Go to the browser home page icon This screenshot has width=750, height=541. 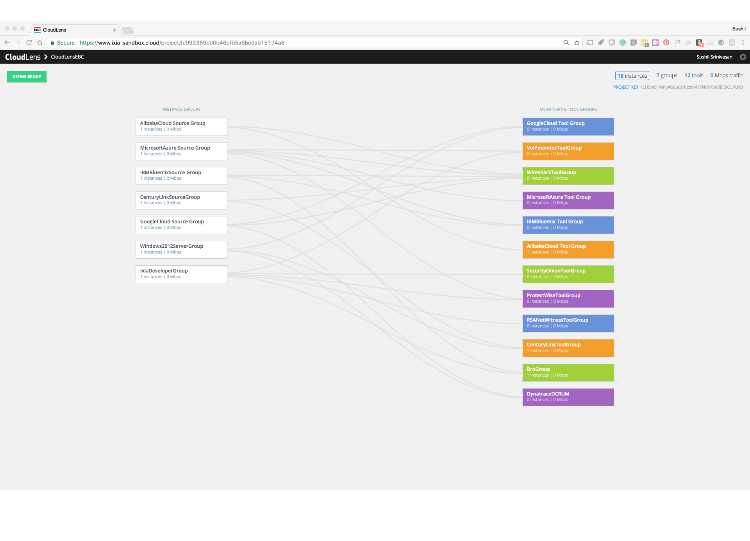(x=40, y=43)
